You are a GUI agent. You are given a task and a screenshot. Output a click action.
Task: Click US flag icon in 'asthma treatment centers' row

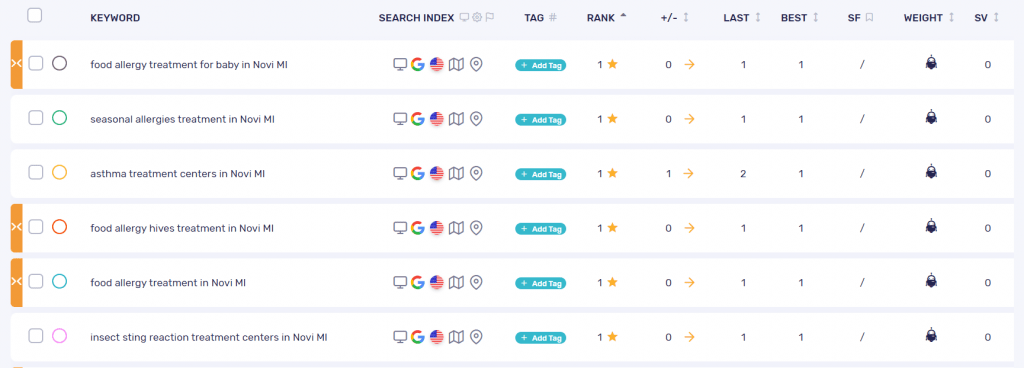(x=437, y=174)
